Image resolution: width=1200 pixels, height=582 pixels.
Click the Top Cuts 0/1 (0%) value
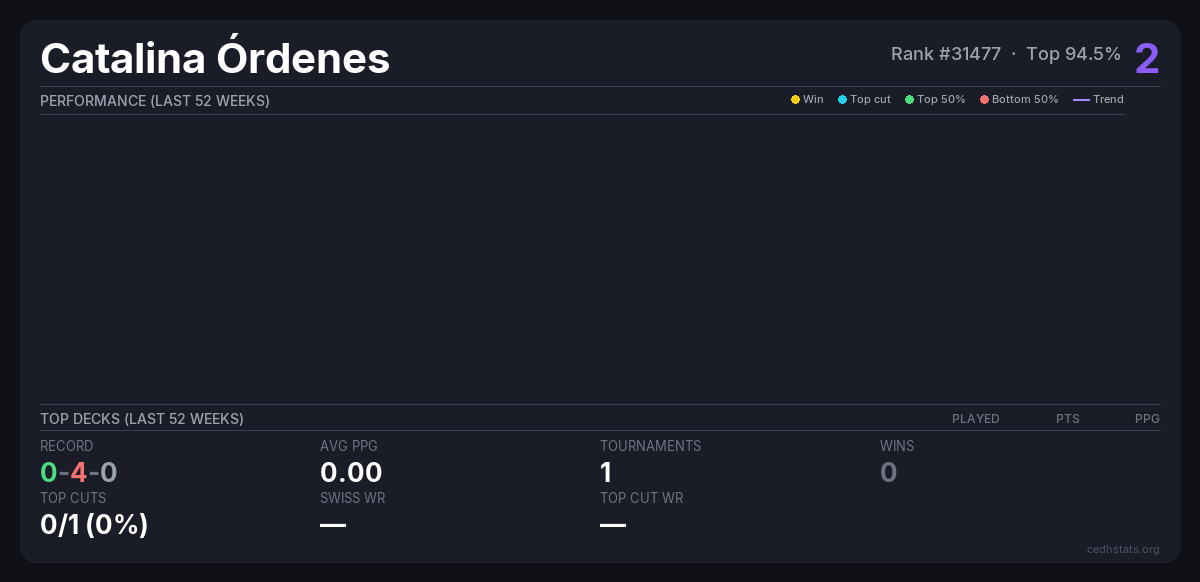(x=94, y=524)
